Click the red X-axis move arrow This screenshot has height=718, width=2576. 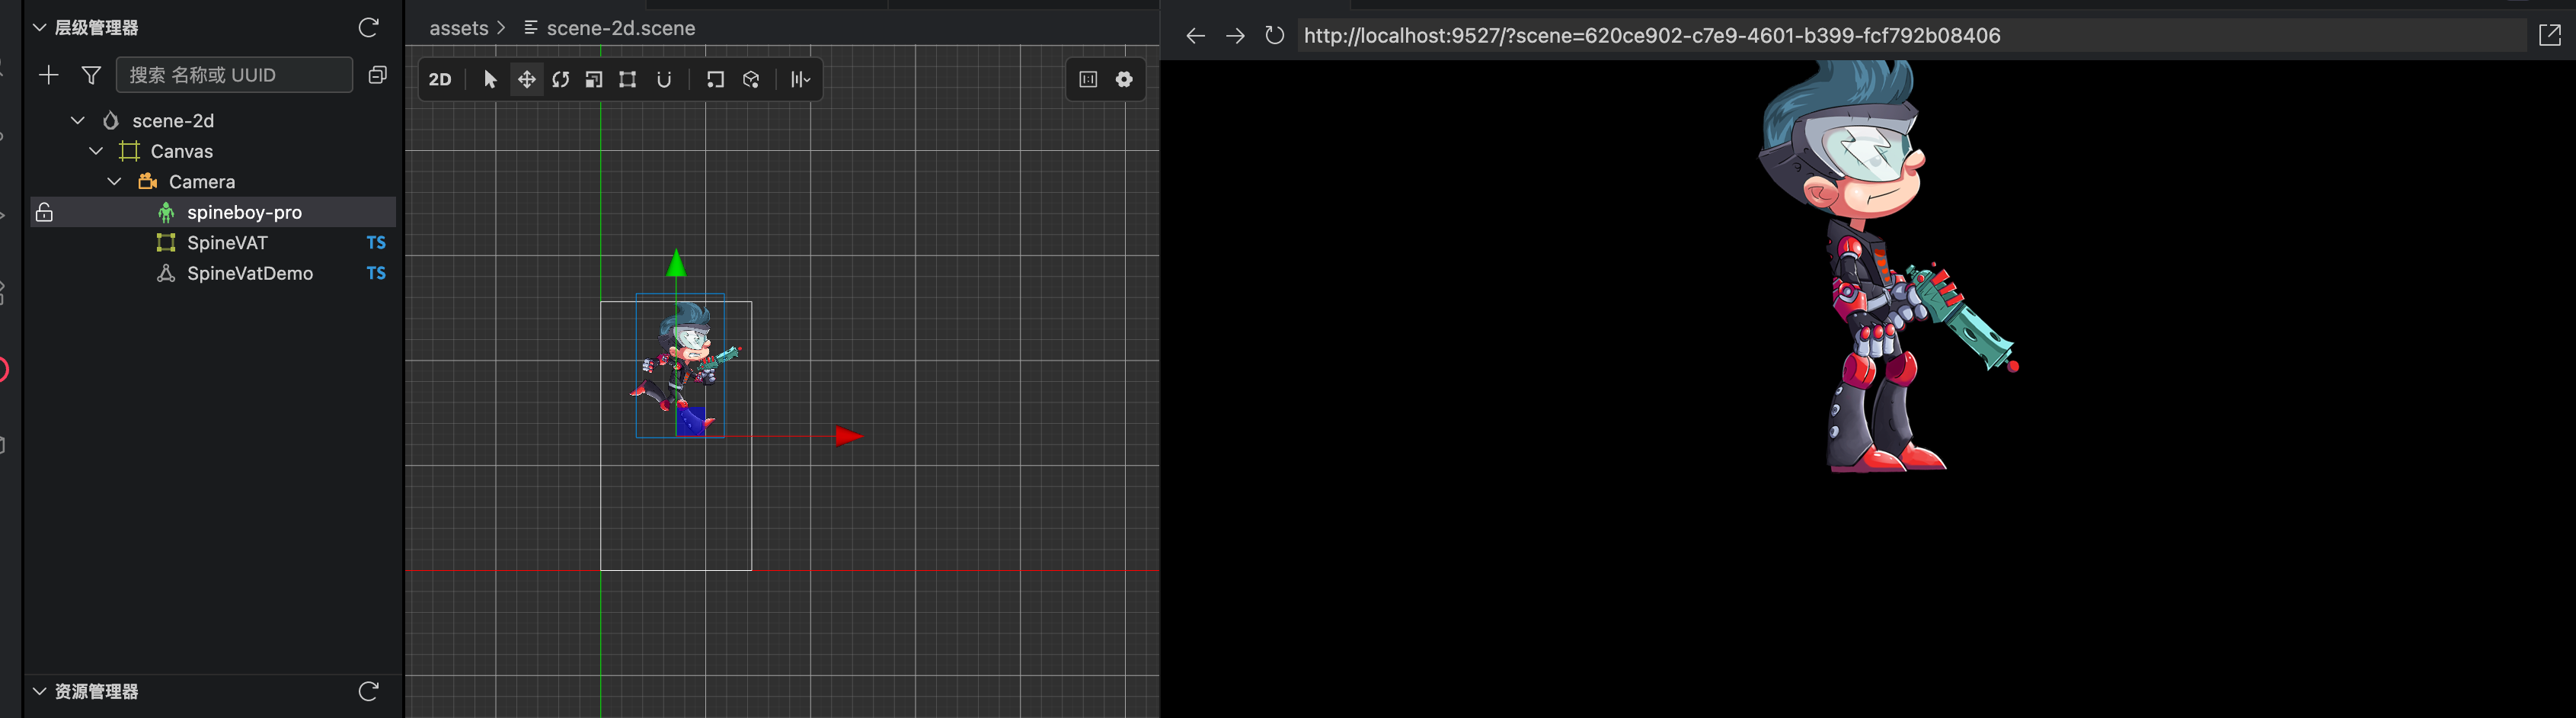tap(848, 436)
